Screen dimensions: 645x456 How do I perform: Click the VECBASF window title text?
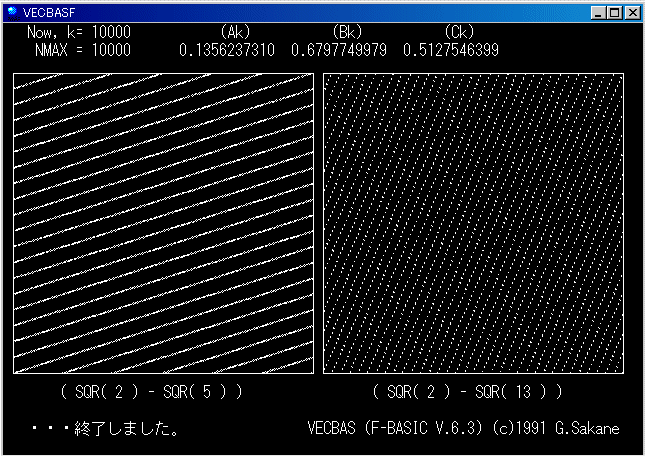(x=45, y=12)
